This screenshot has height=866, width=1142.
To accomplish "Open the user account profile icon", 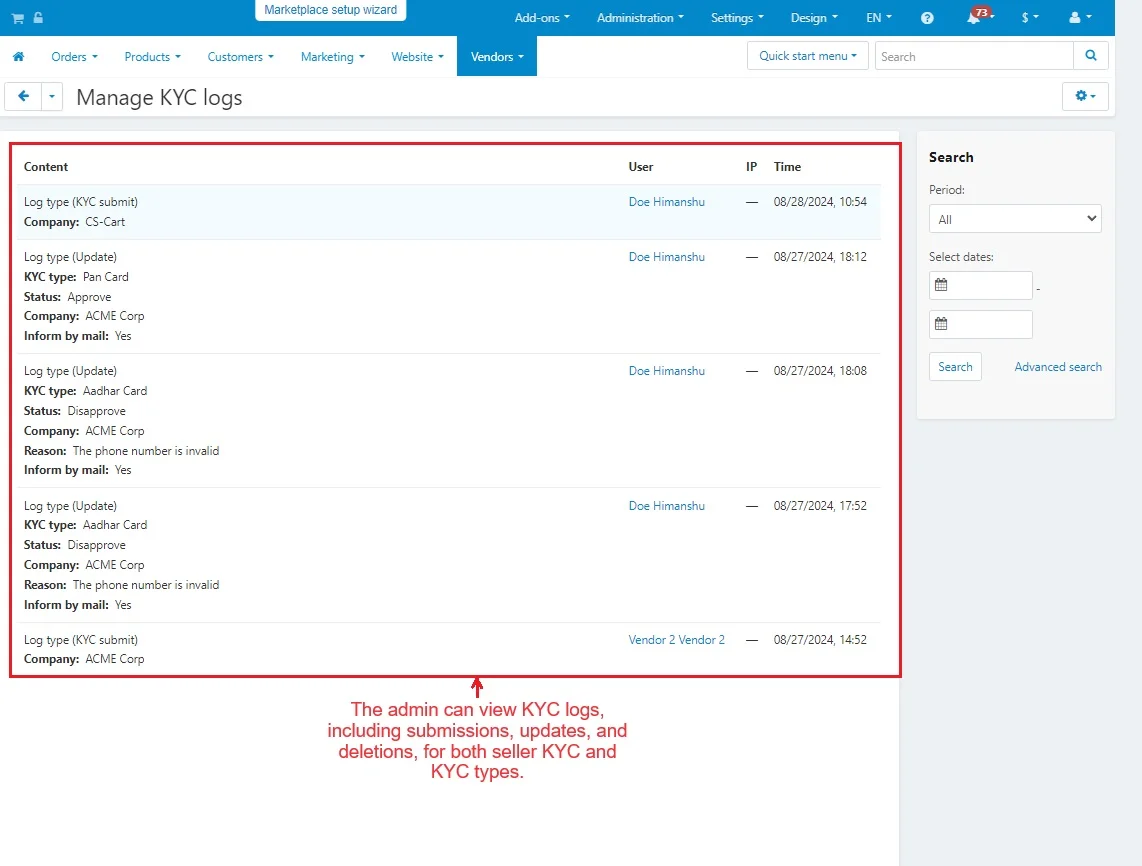I will click(x=1080, y=18).
